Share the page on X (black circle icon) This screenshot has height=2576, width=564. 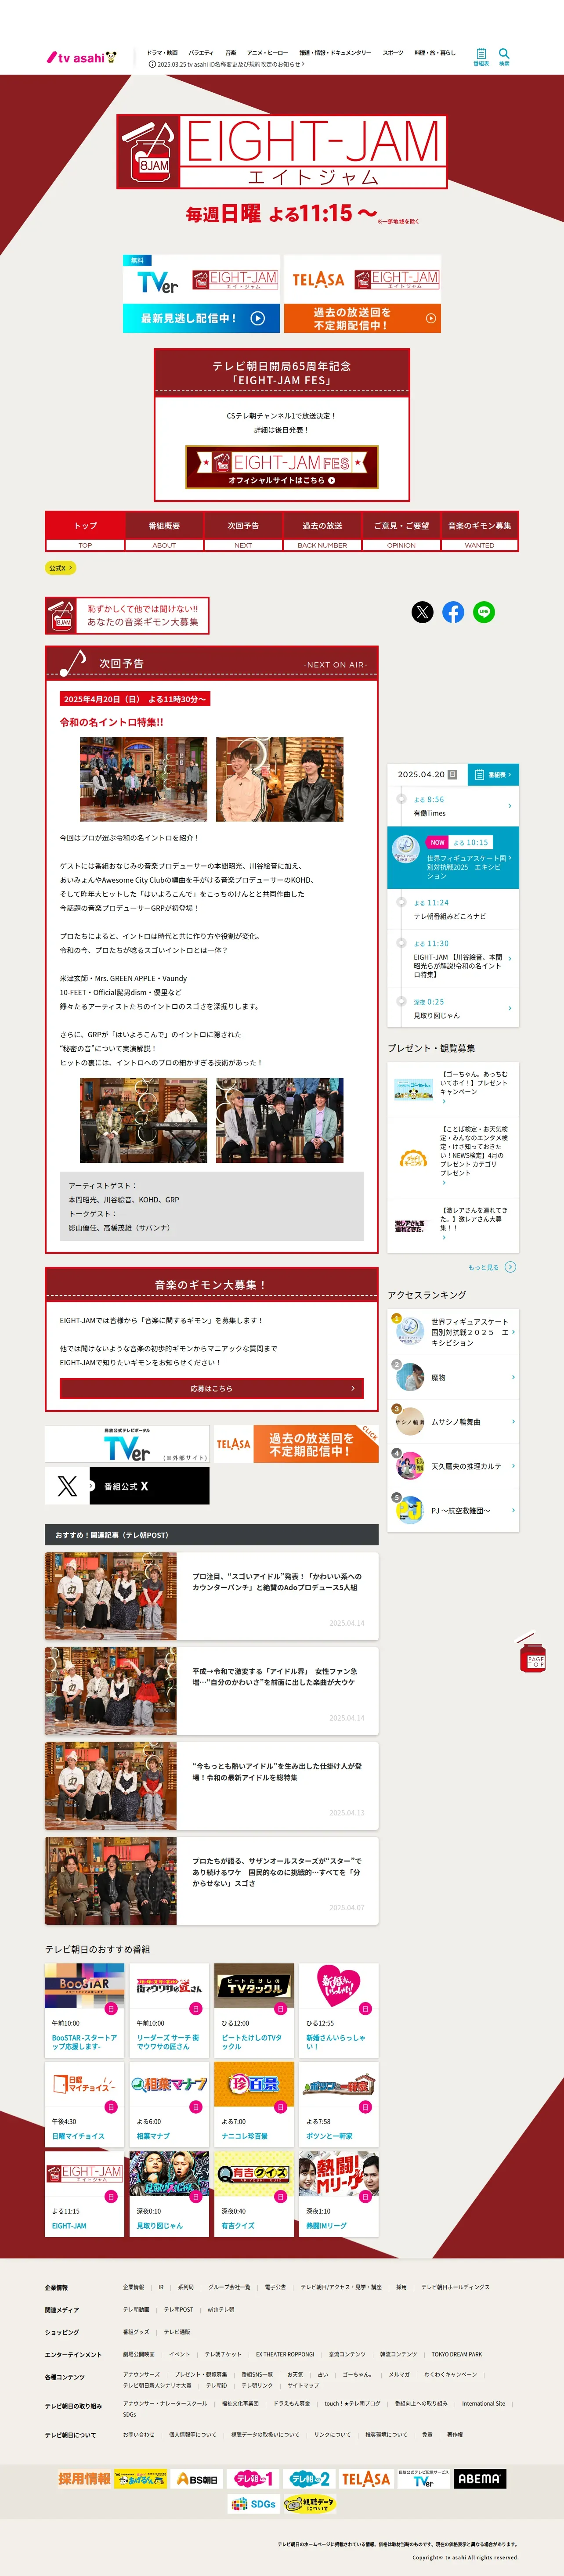click(x=423, y=612)
